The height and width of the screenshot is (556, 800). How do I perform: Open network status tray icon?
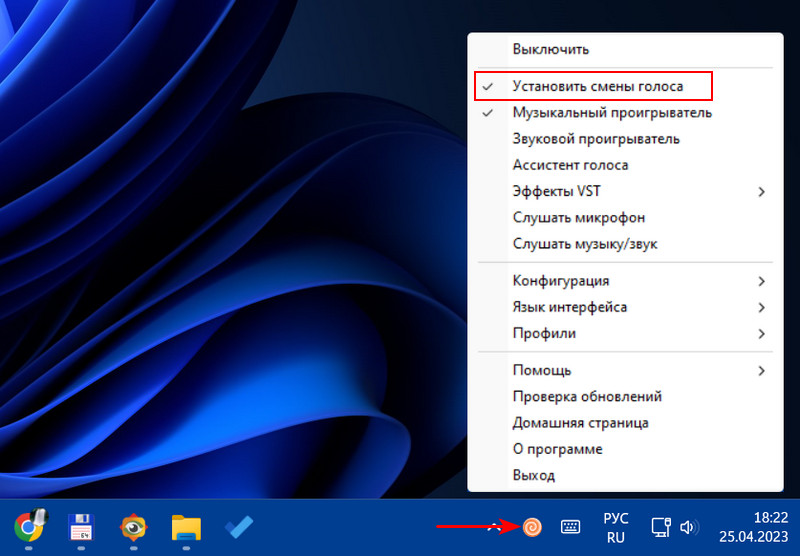pos(661,527)
